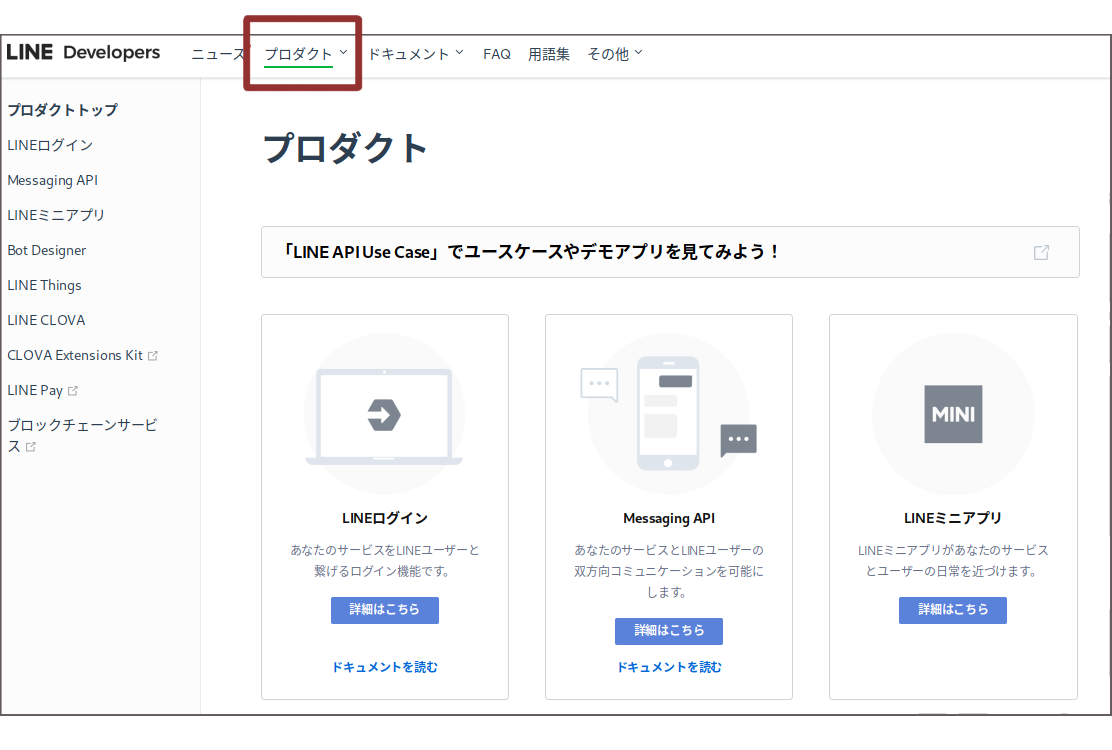
Task: Click 用語集 in the navigation bar
Action: point(549,54)
